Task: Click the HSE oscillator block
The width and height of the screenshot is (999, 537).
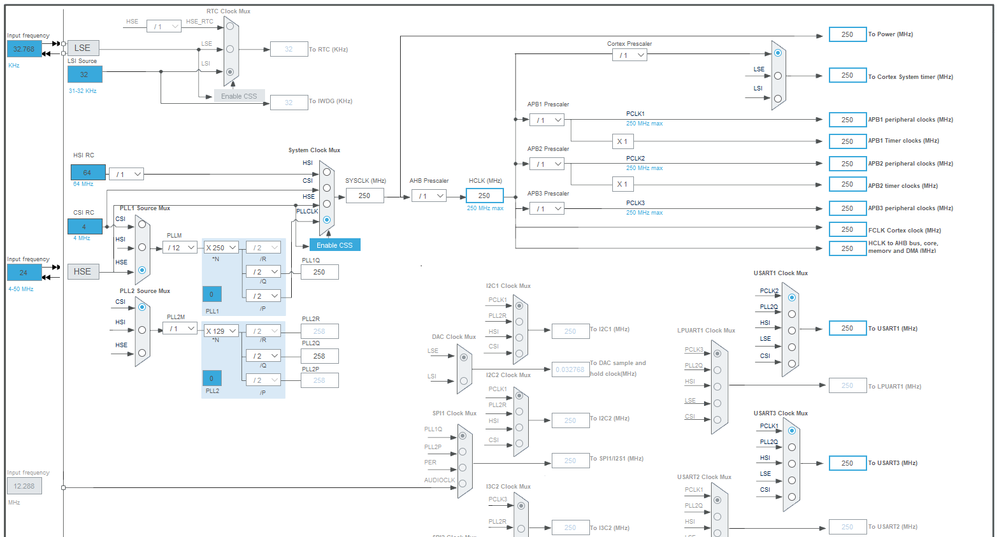Action: pyautogui.click(x=83, y=271)
